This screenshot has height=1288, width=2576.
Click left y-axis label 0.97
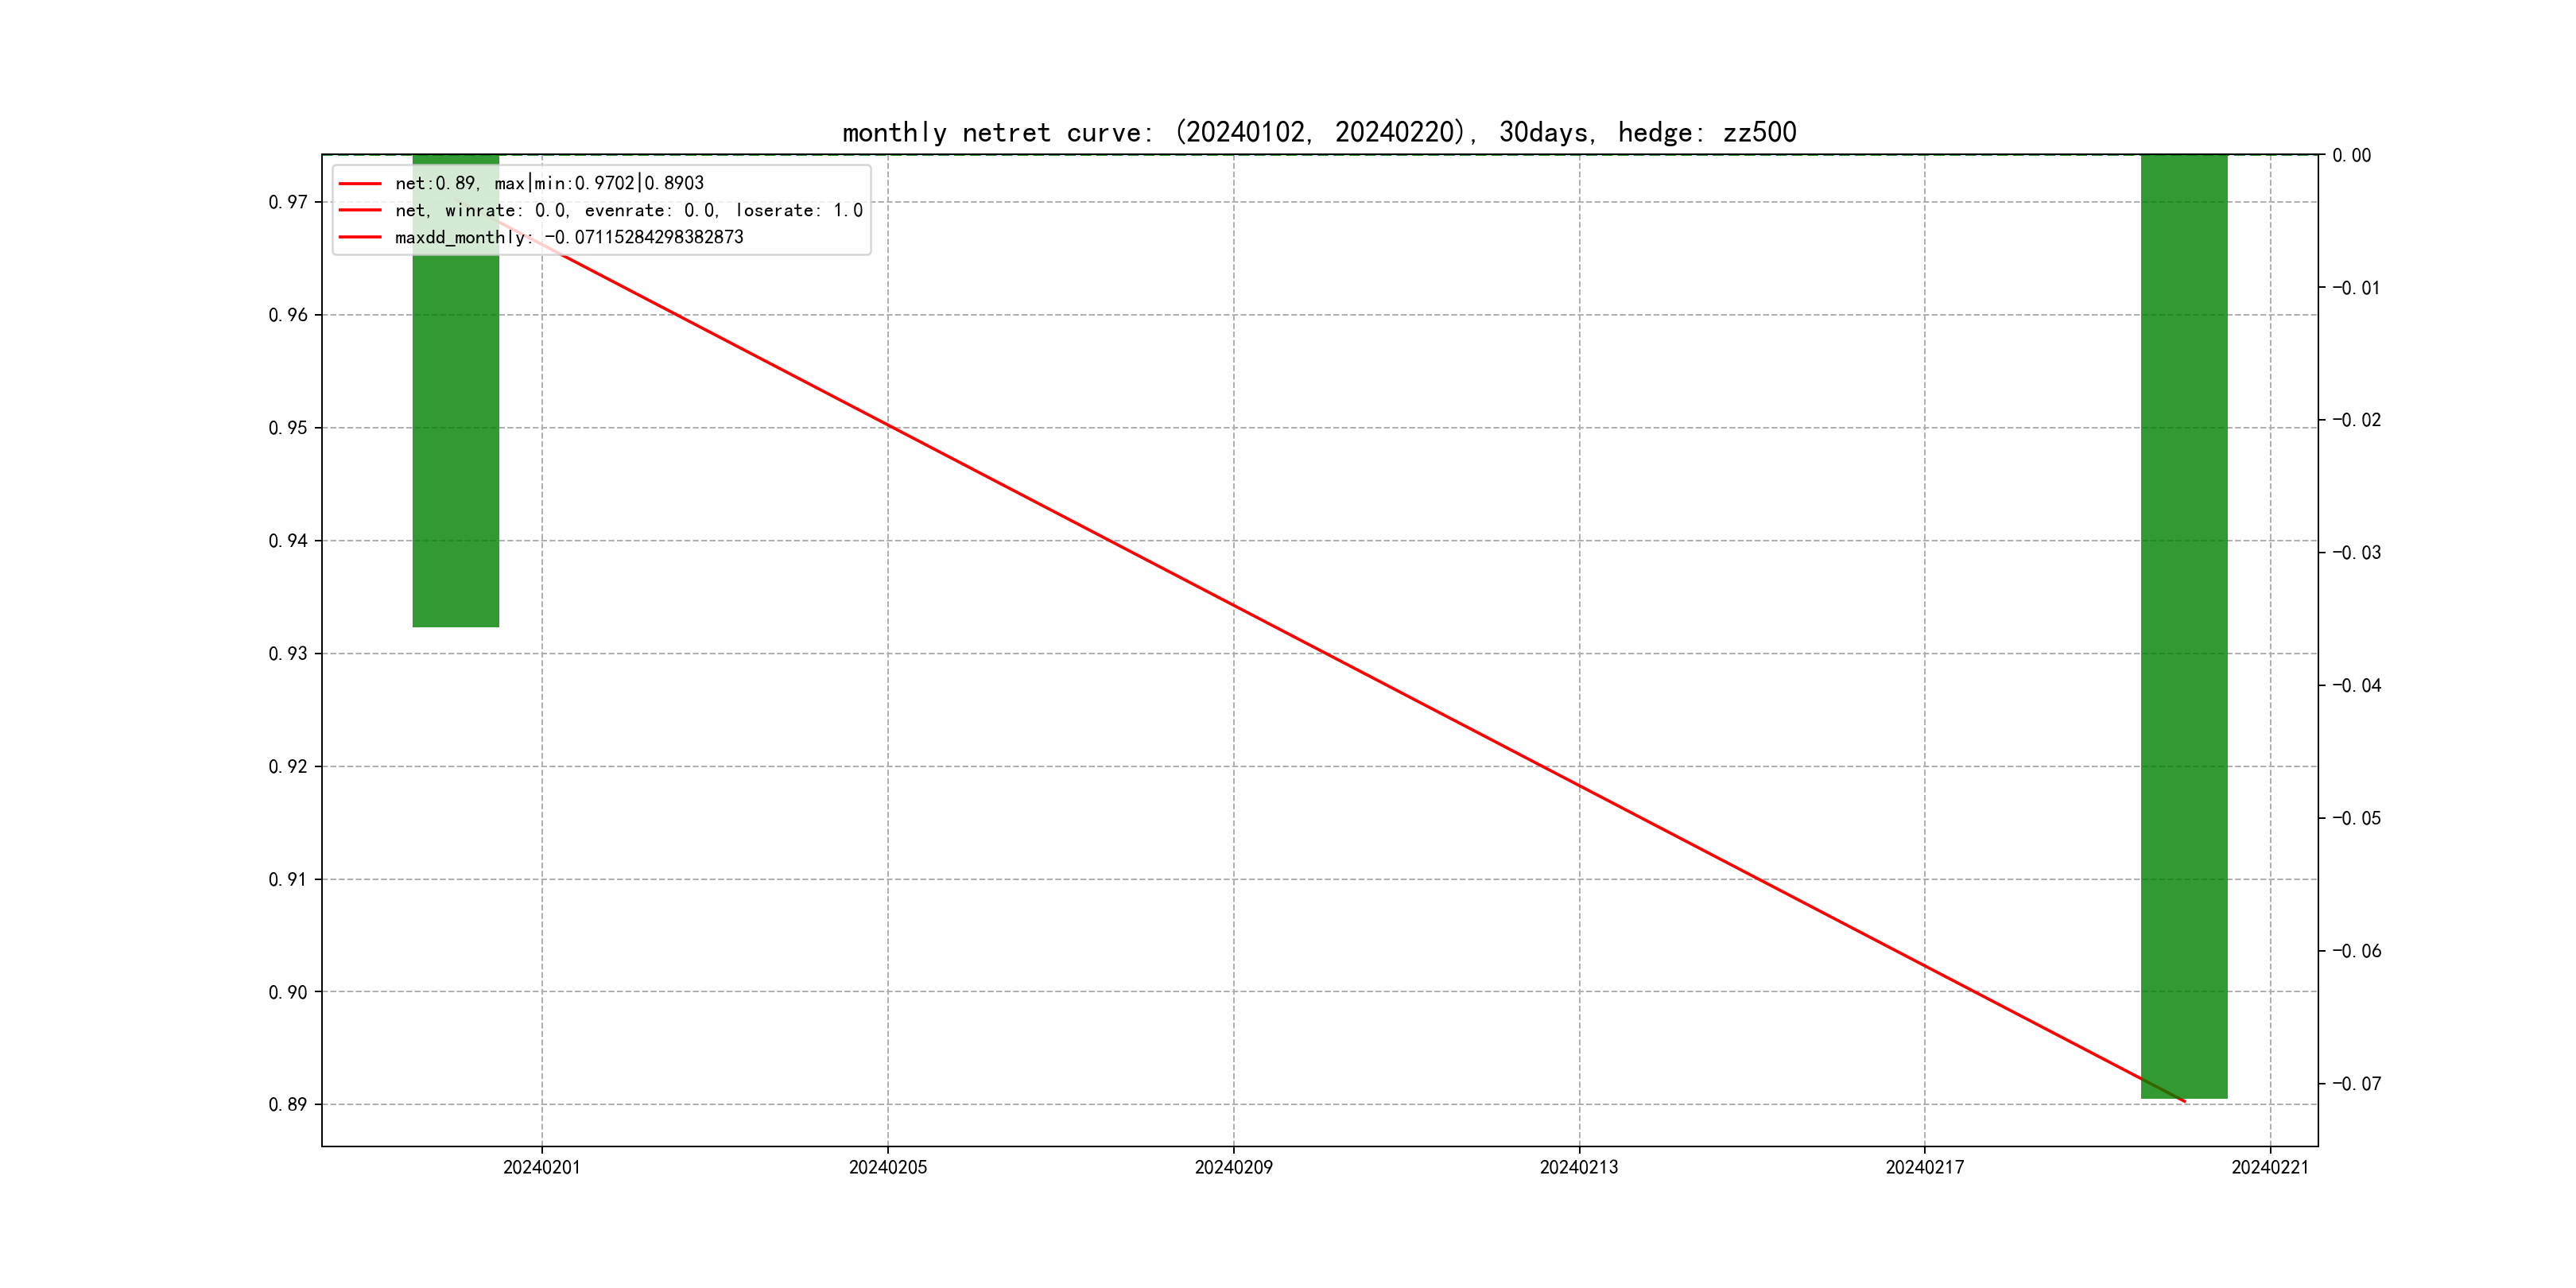pyautogui.click(x=288, y=202)
